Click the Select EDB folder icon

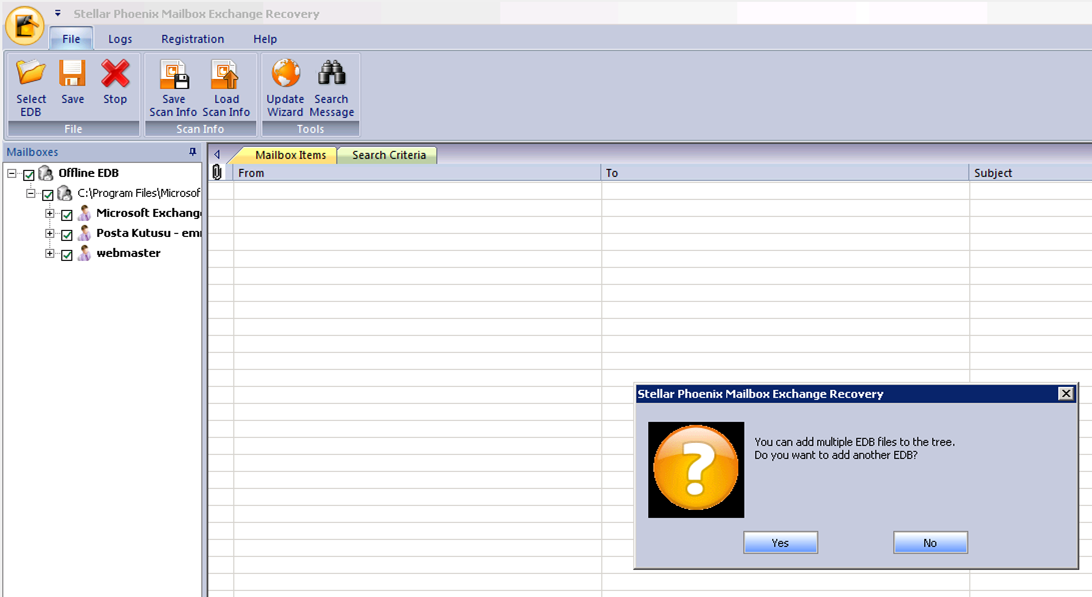(31, 72)
